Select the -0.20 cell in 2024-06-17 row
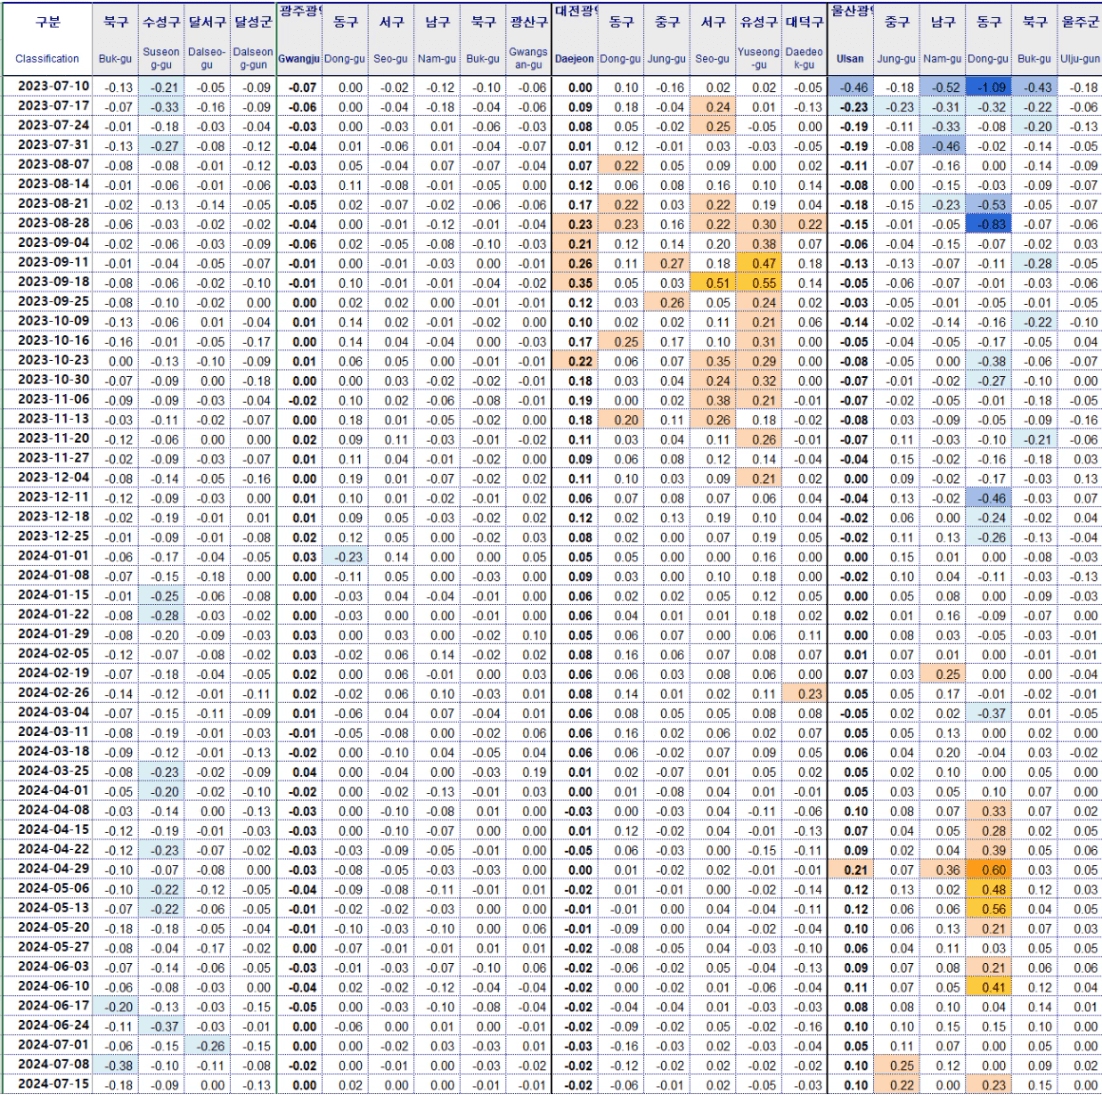 (115, 1006)
